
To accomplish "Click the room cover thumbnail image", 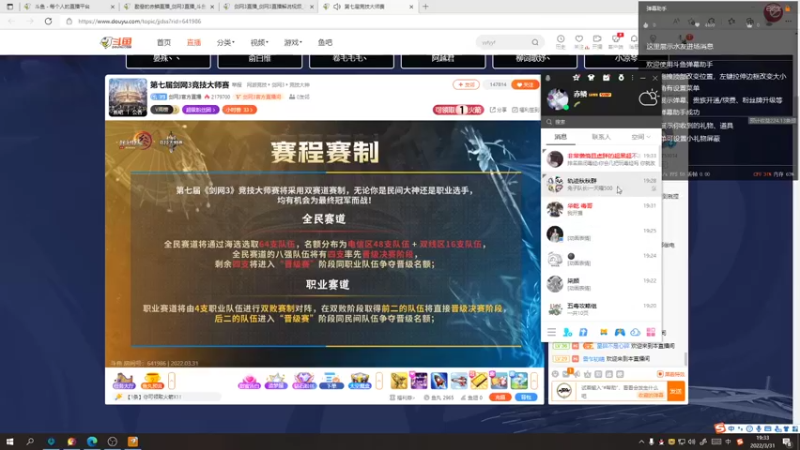I will click(x=128, y=97).
